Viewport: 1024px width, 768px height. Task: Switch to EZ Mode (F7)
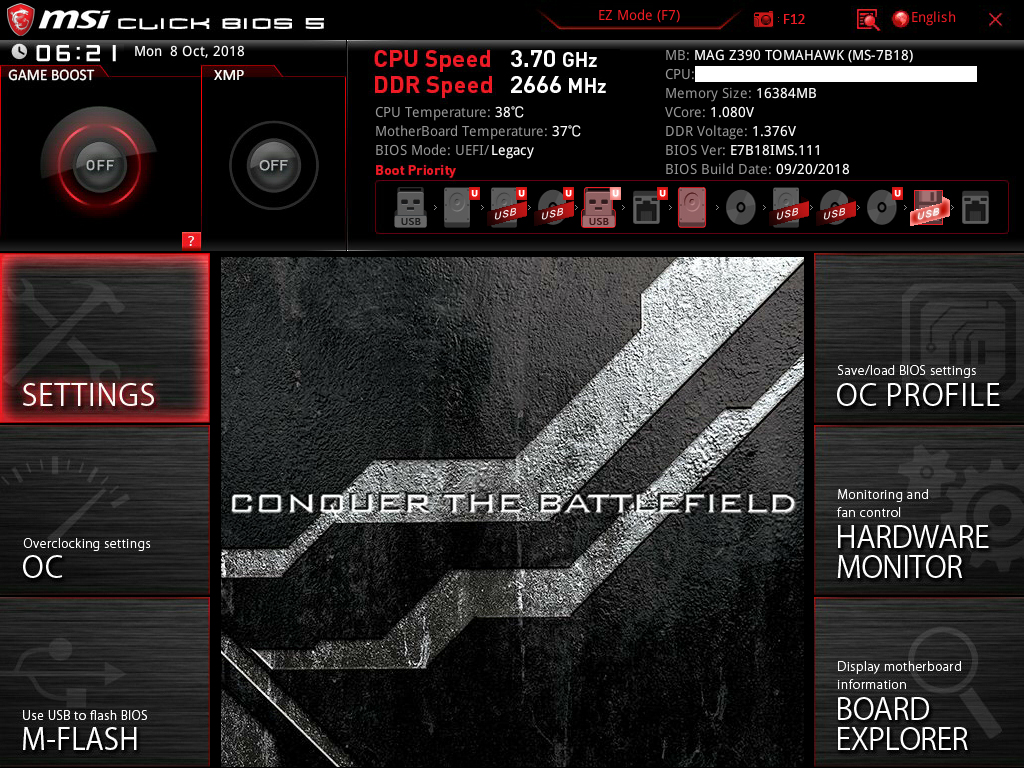tap(639, 16)
